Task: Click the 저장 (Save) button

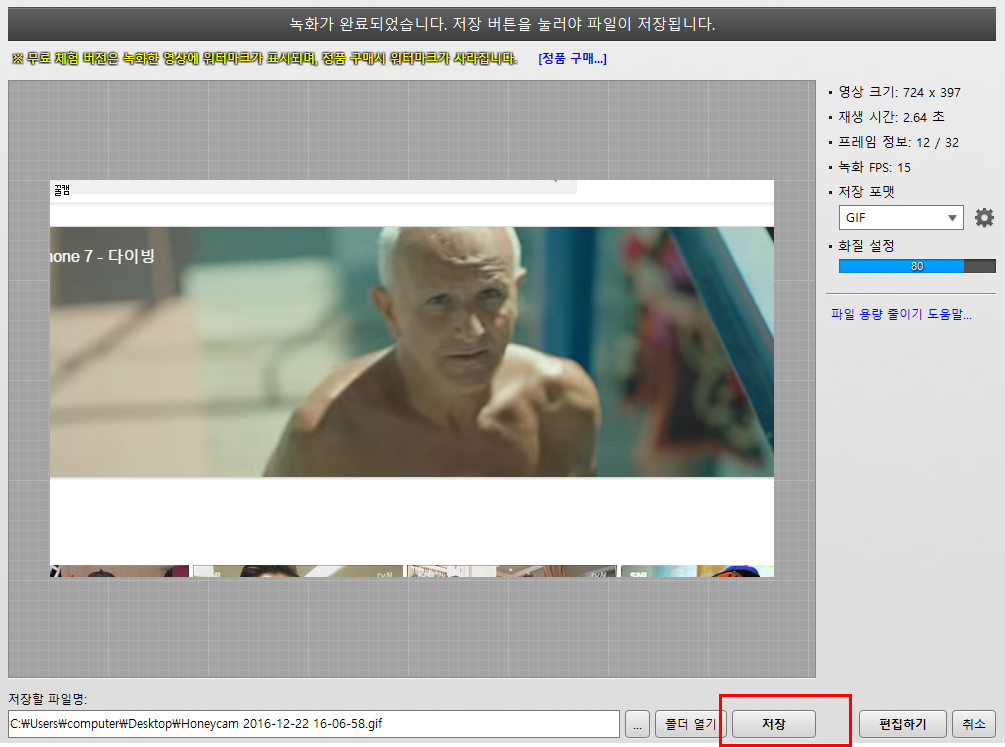Action: tap(774, 724)
